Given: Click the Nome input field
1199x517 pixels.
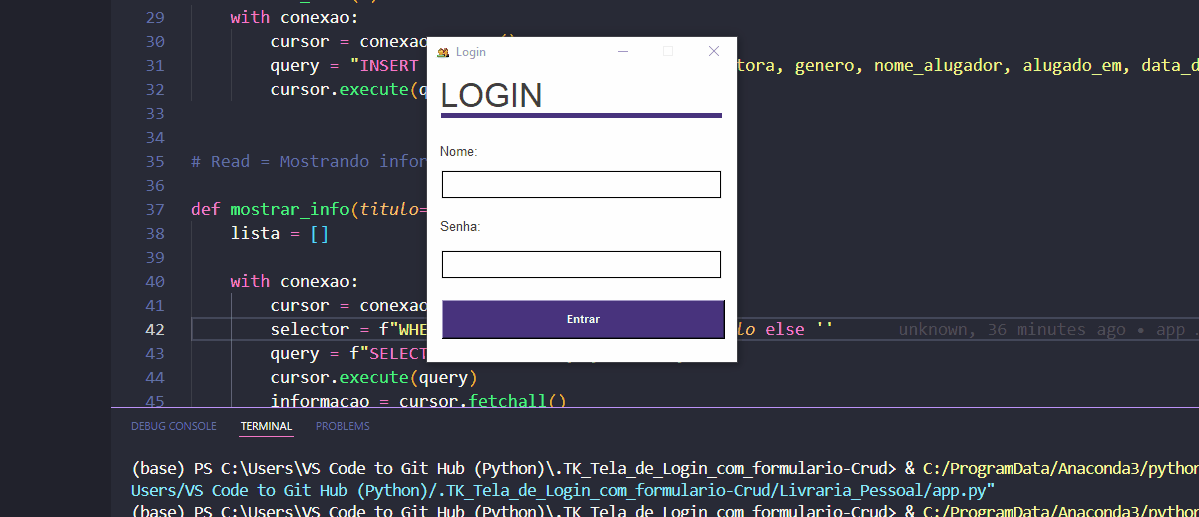Looking at the screenshot, I should point(581,184).
